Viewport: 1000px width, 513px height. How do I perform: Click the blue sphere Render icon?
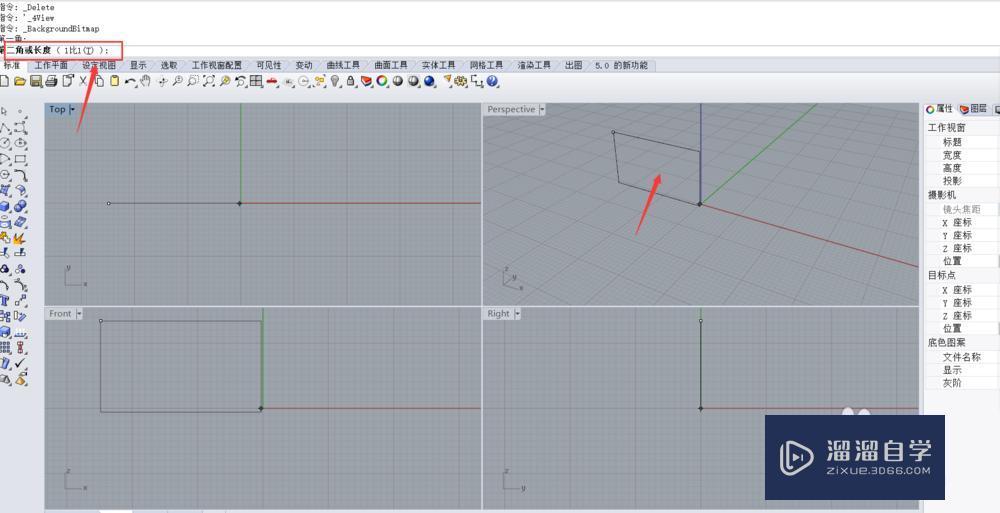[429, 81]
